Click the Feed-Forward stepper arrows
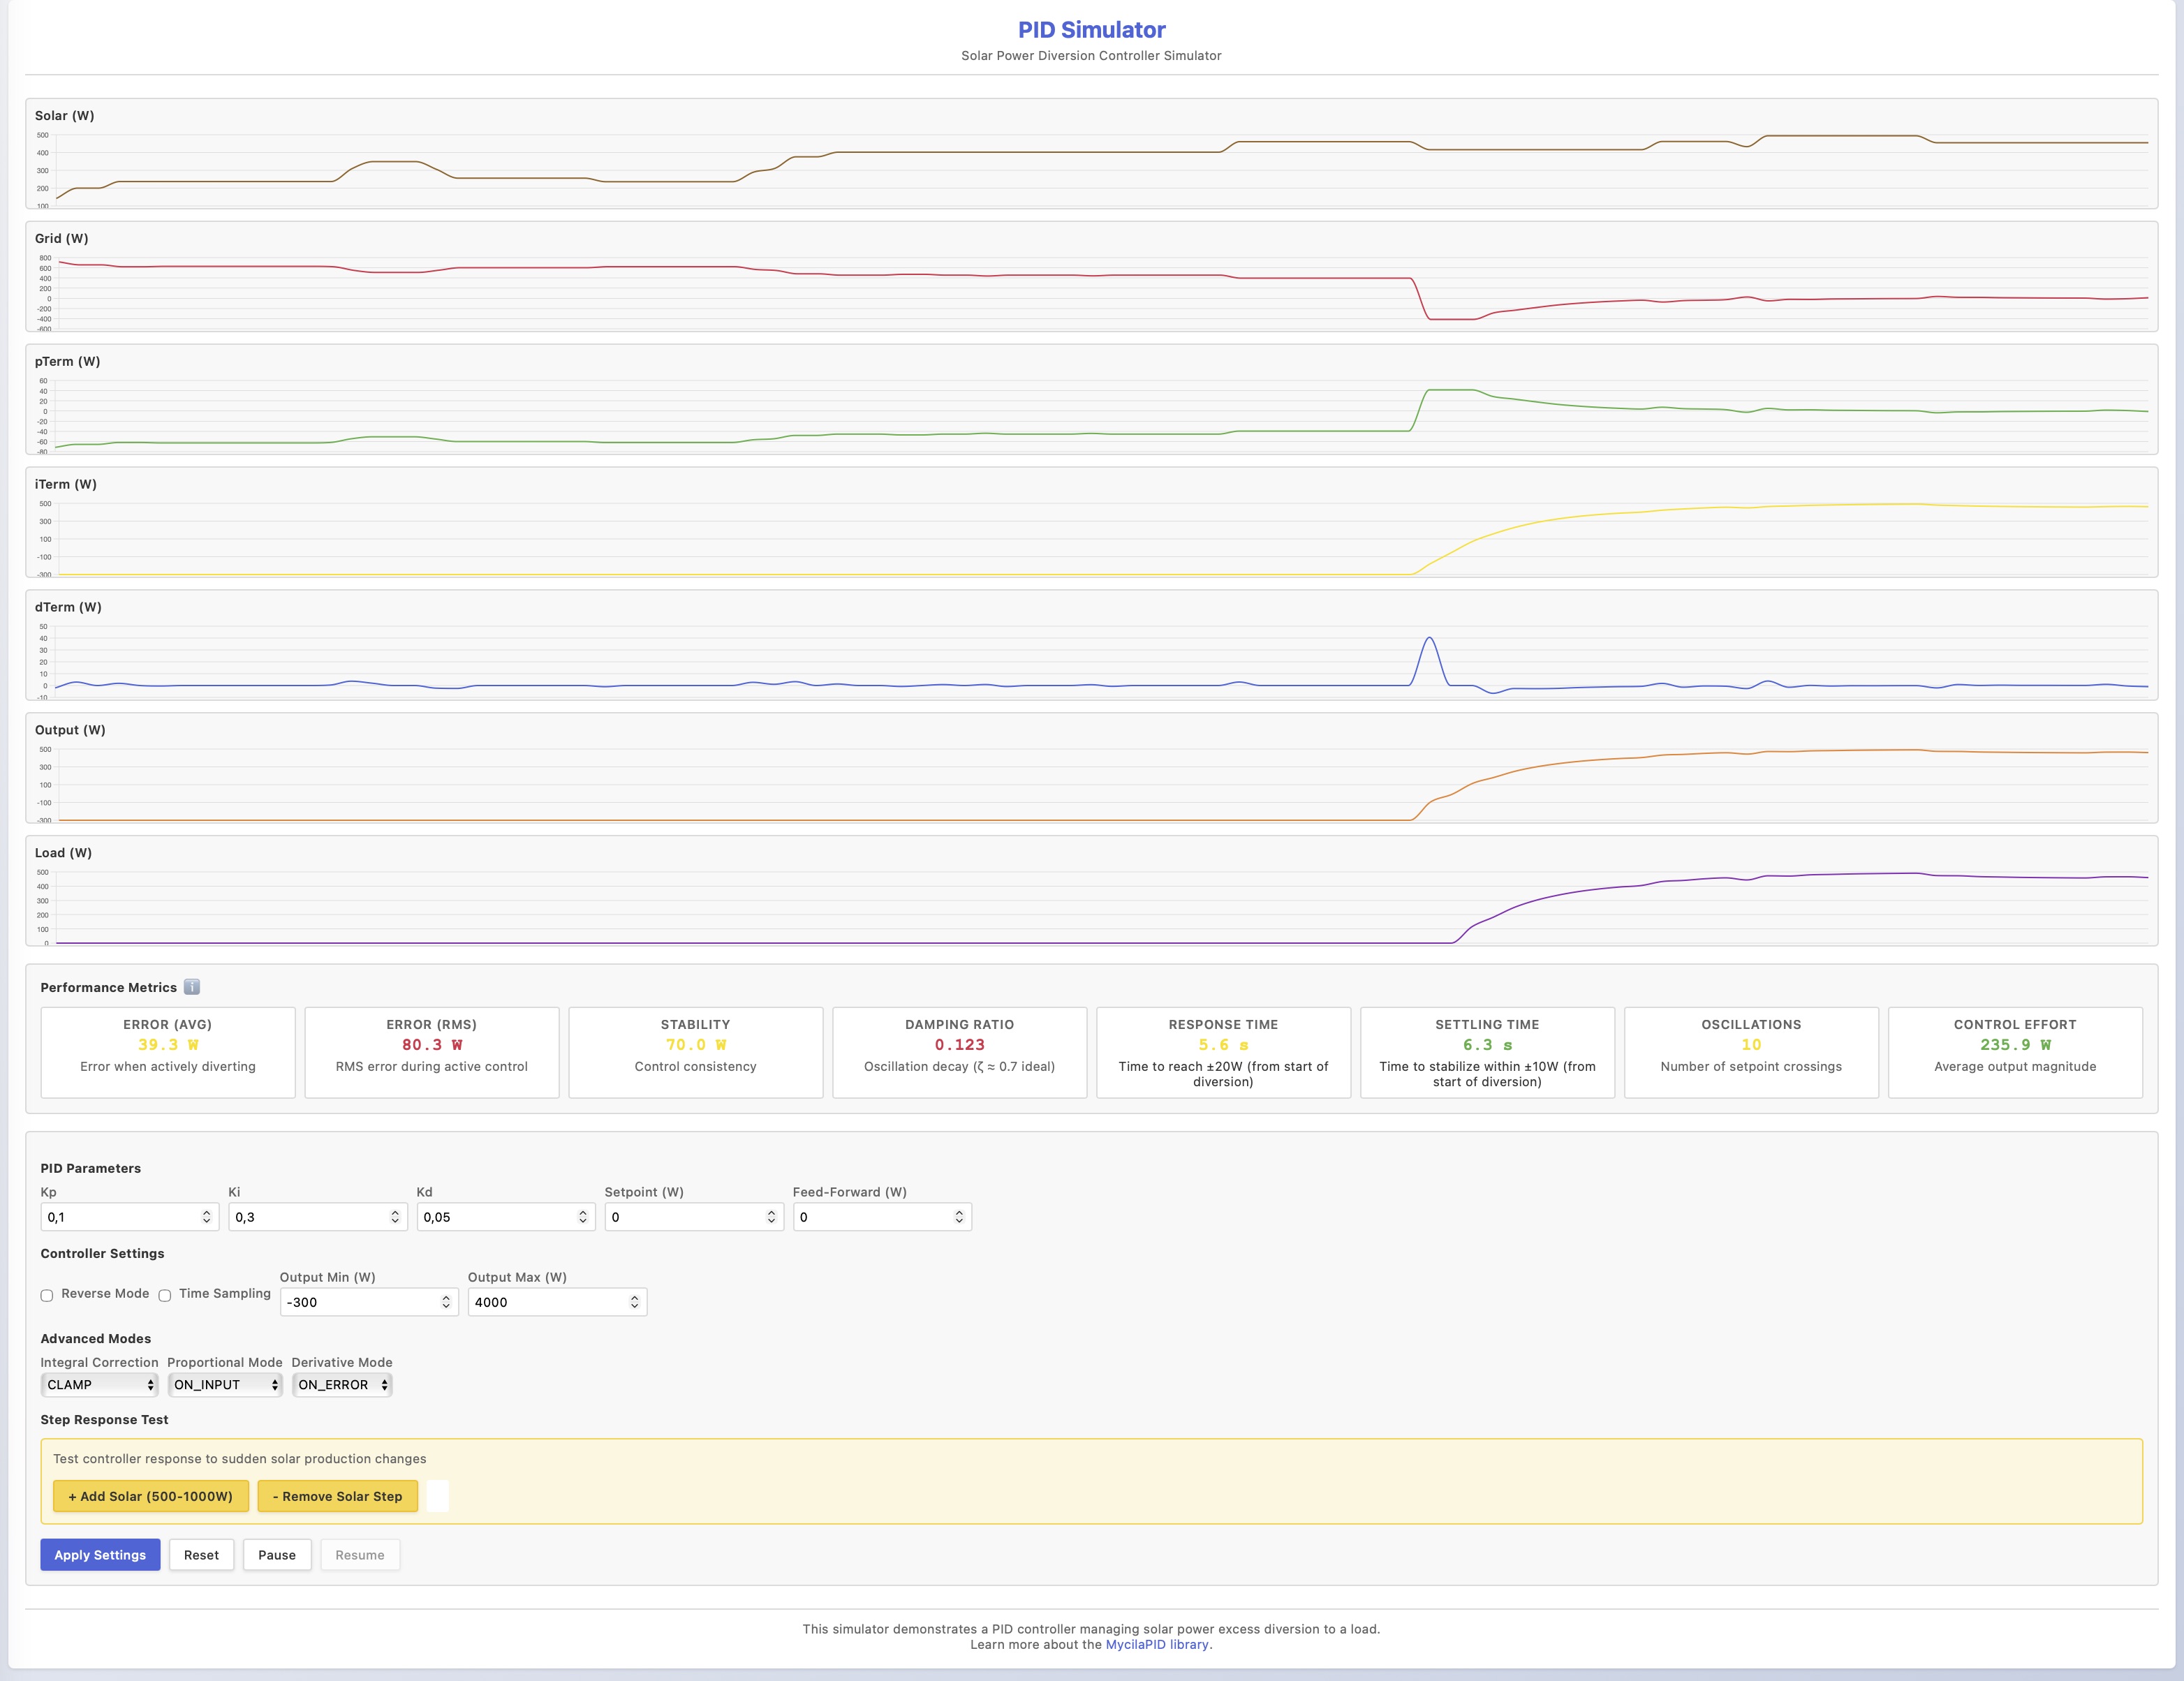The width and height of the screenshot is (2184, 1681). coord(958,1217)
